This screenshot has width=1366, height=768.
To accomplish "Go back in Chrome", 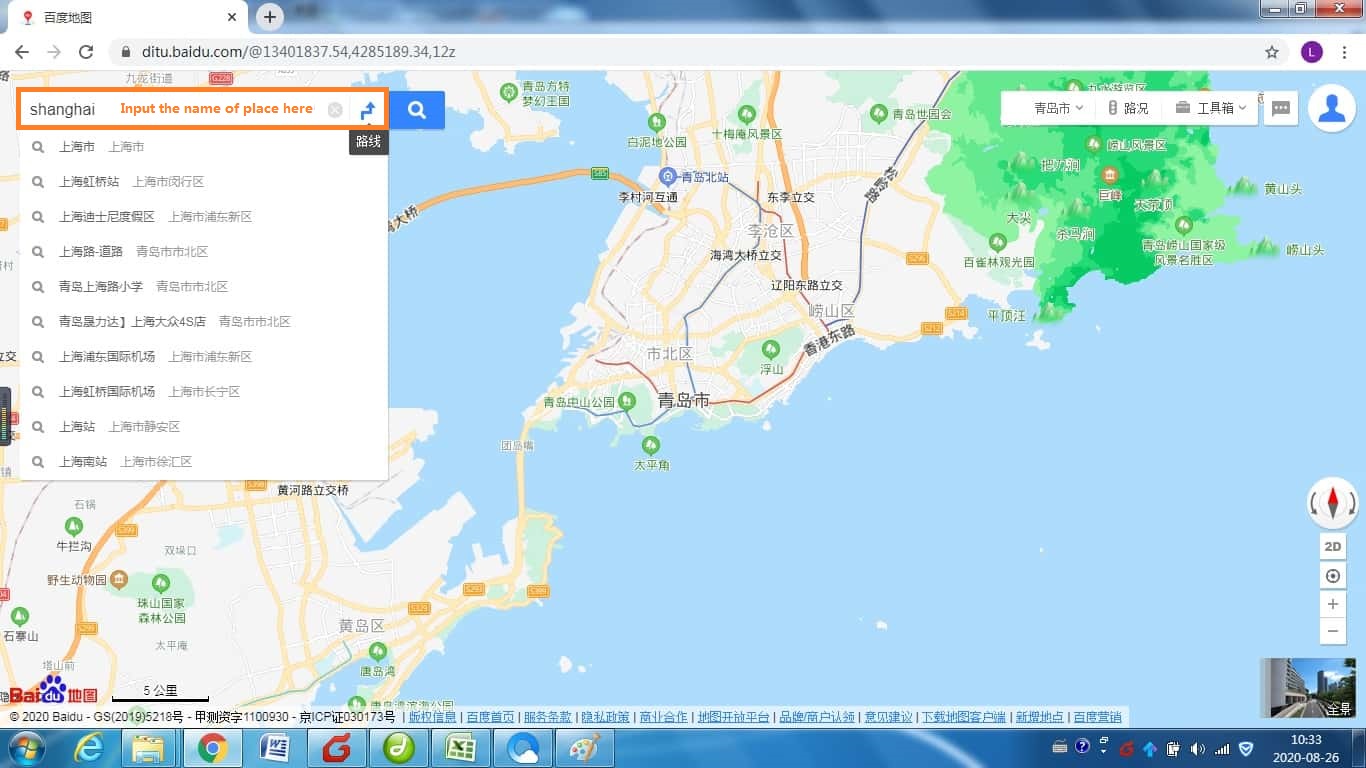I will click(x=22, y=52).
